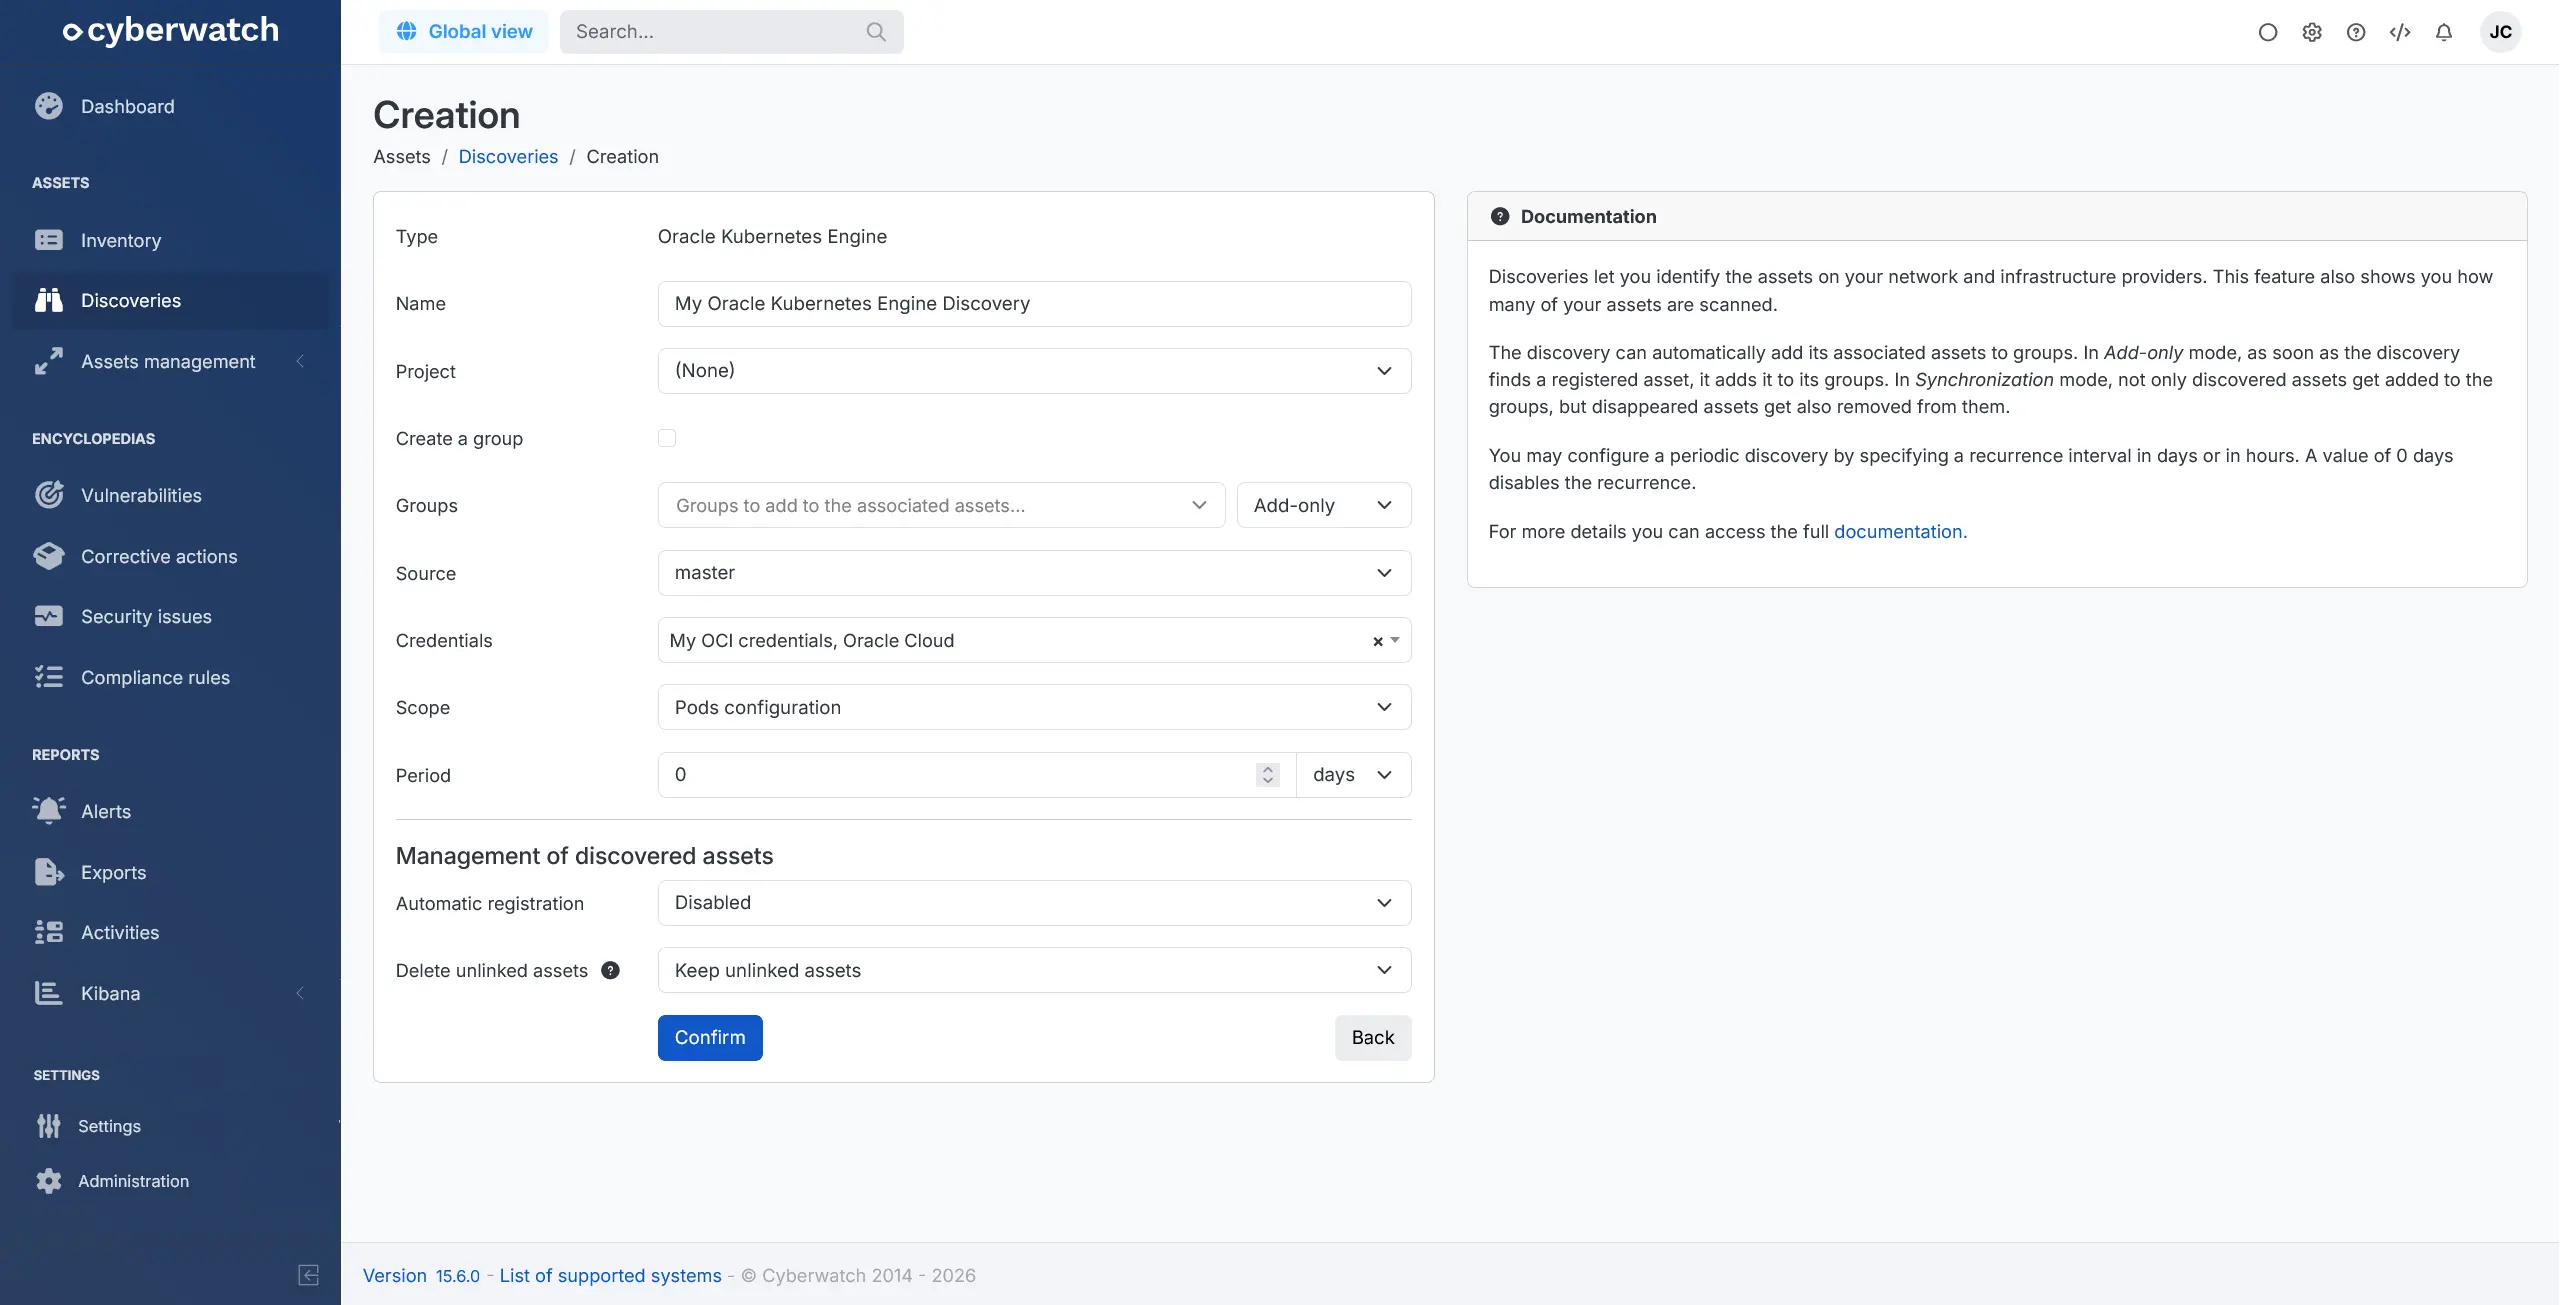Open the Add-only mode dropdown

1323,505
